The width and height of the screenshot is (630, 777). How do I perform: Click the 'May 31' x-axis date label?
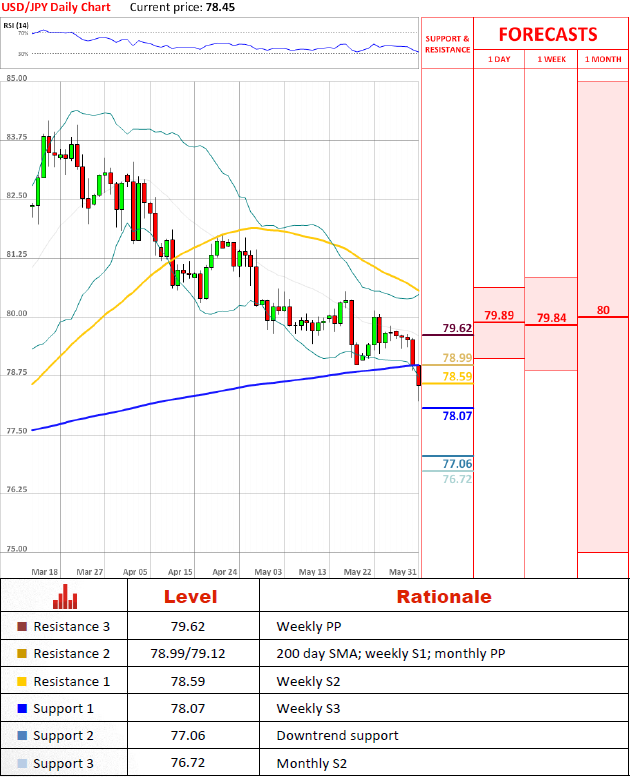tap(402, 572)
